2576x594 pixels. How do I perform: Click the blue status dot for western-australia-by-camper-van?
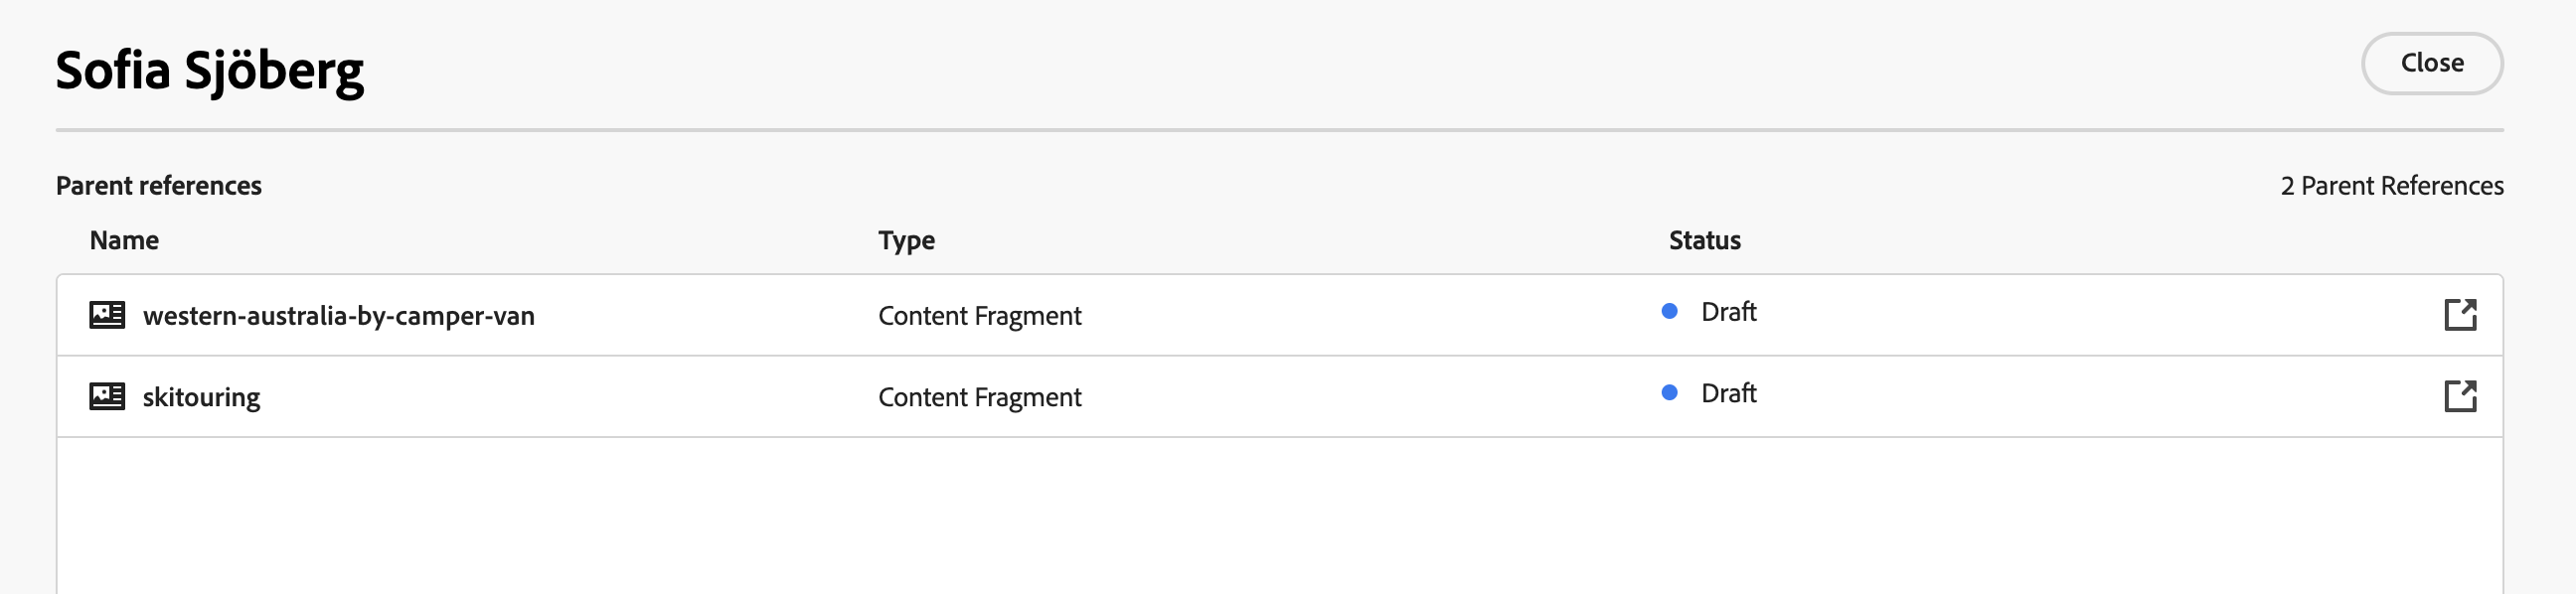pos(1669,312)
